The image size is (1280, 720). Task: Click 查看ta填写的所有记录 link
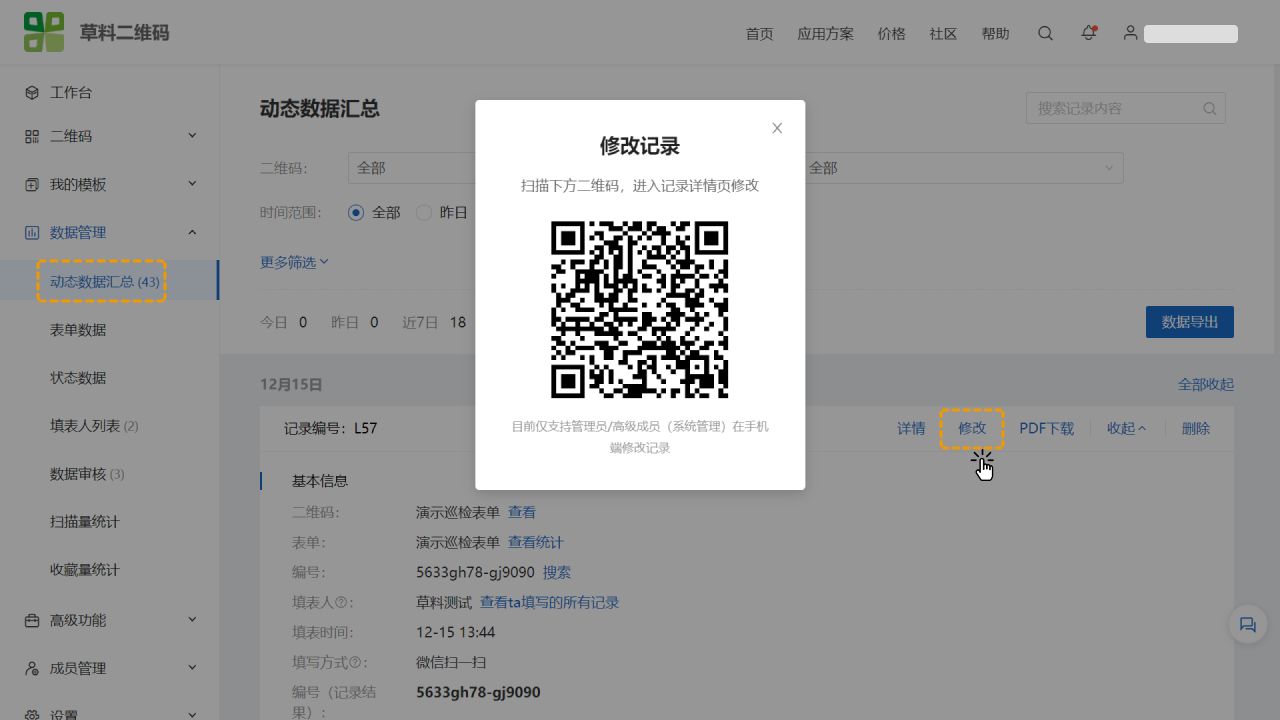tap(550, 602)
